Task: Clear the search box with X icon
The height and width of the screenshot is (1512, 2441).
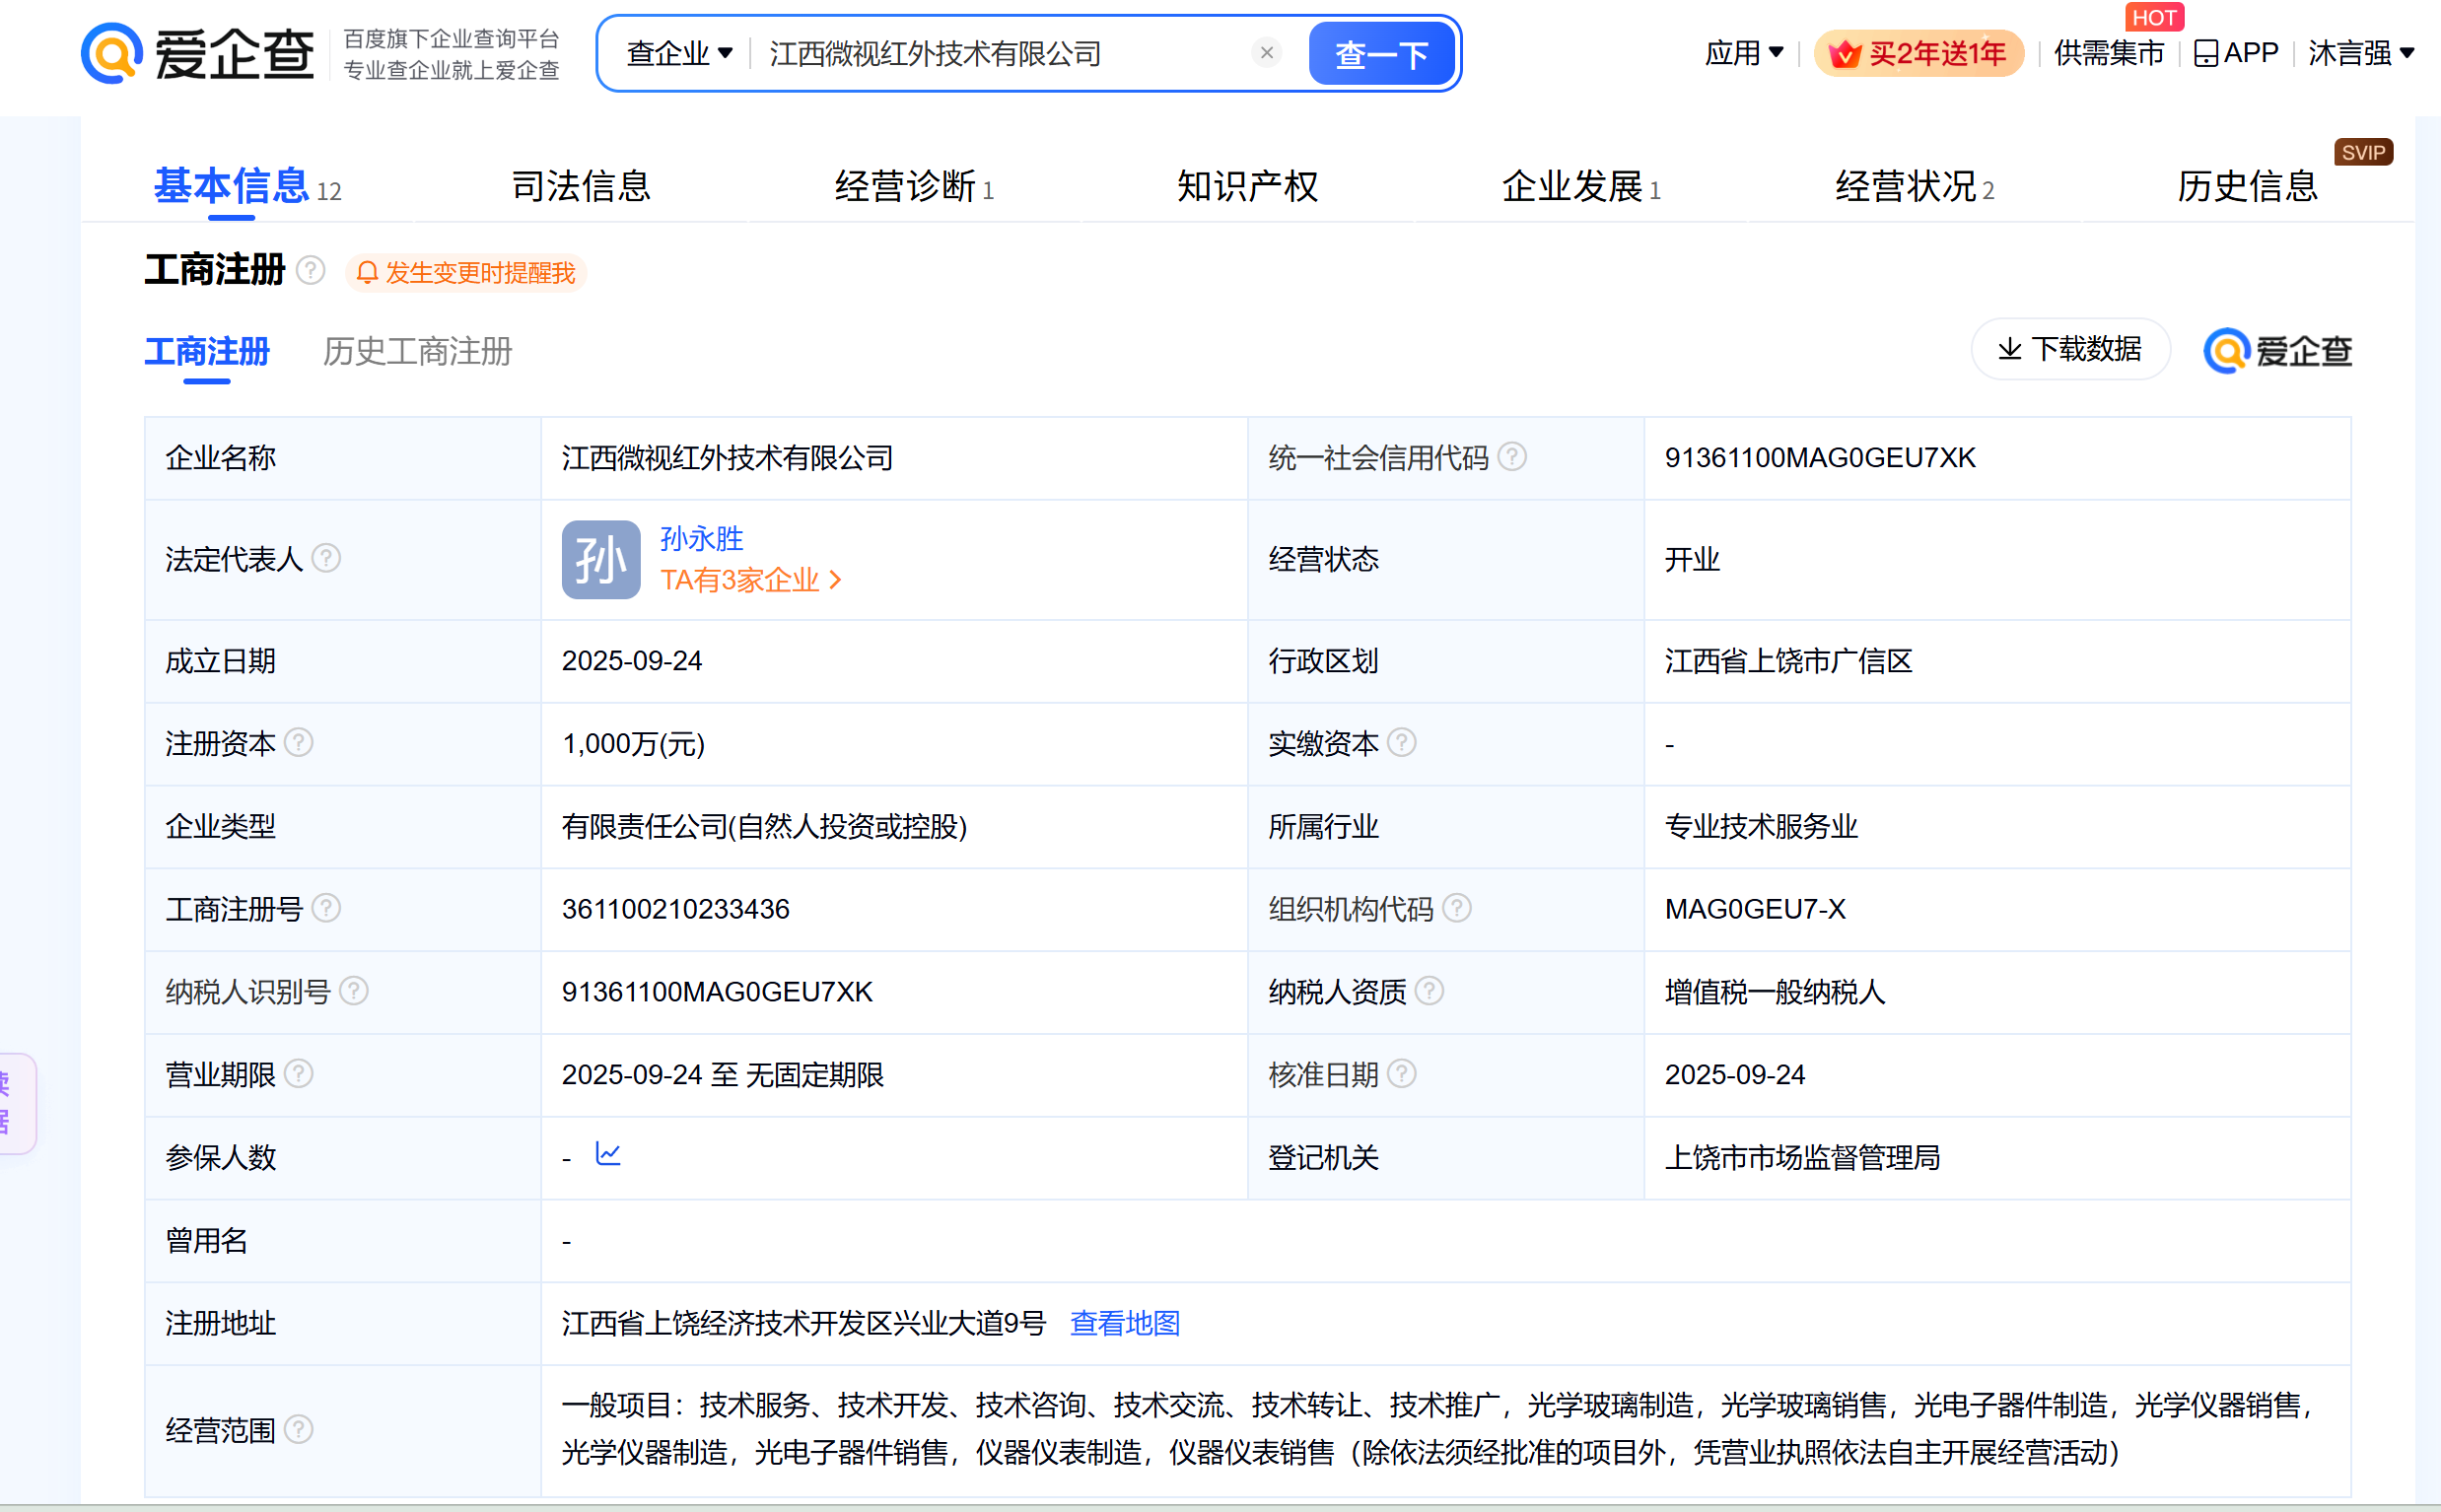Action: 1266,53
